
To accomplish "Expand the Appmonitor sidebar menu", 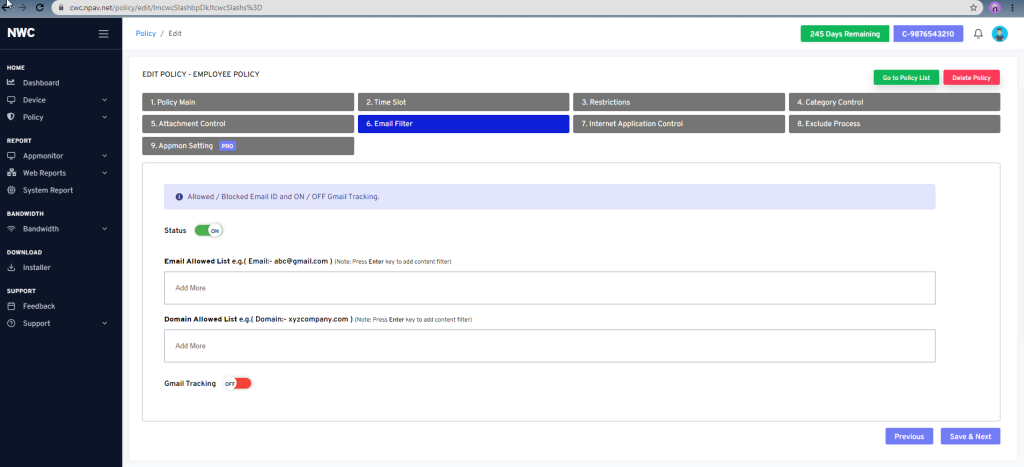I will click(58, 156).
